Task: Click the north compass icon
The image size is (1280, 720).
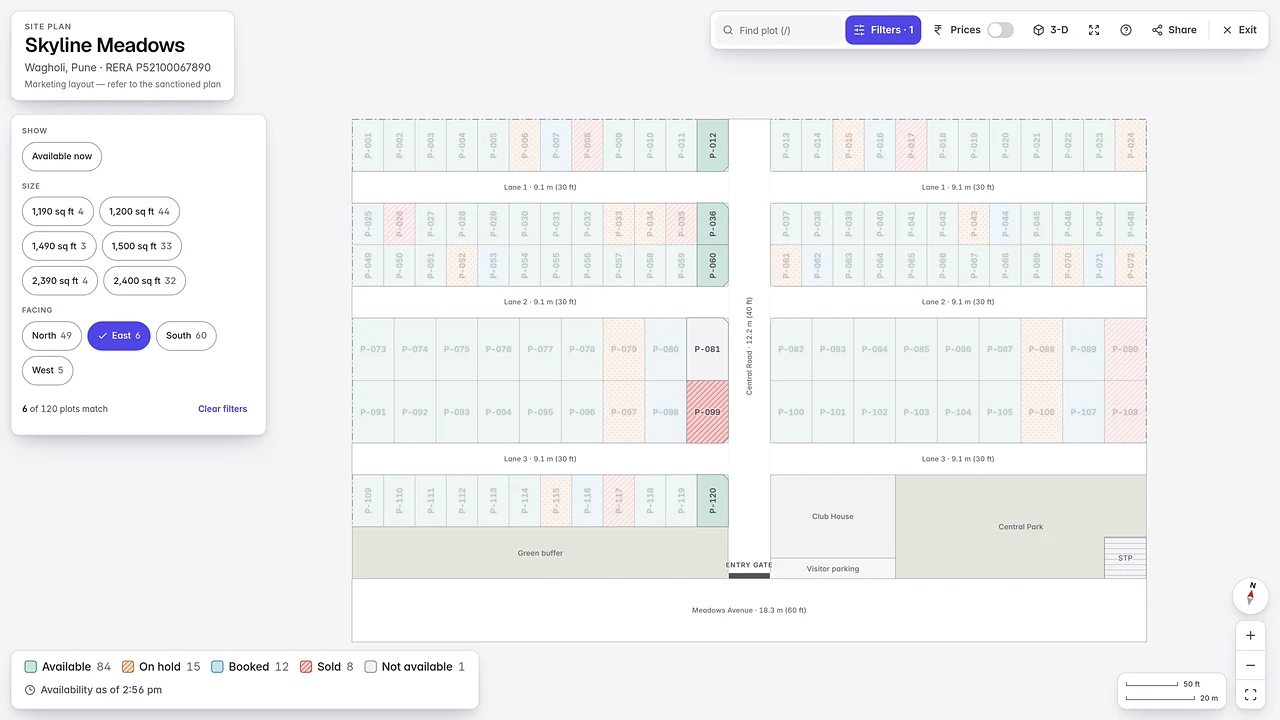Action: pos(1250,596)
